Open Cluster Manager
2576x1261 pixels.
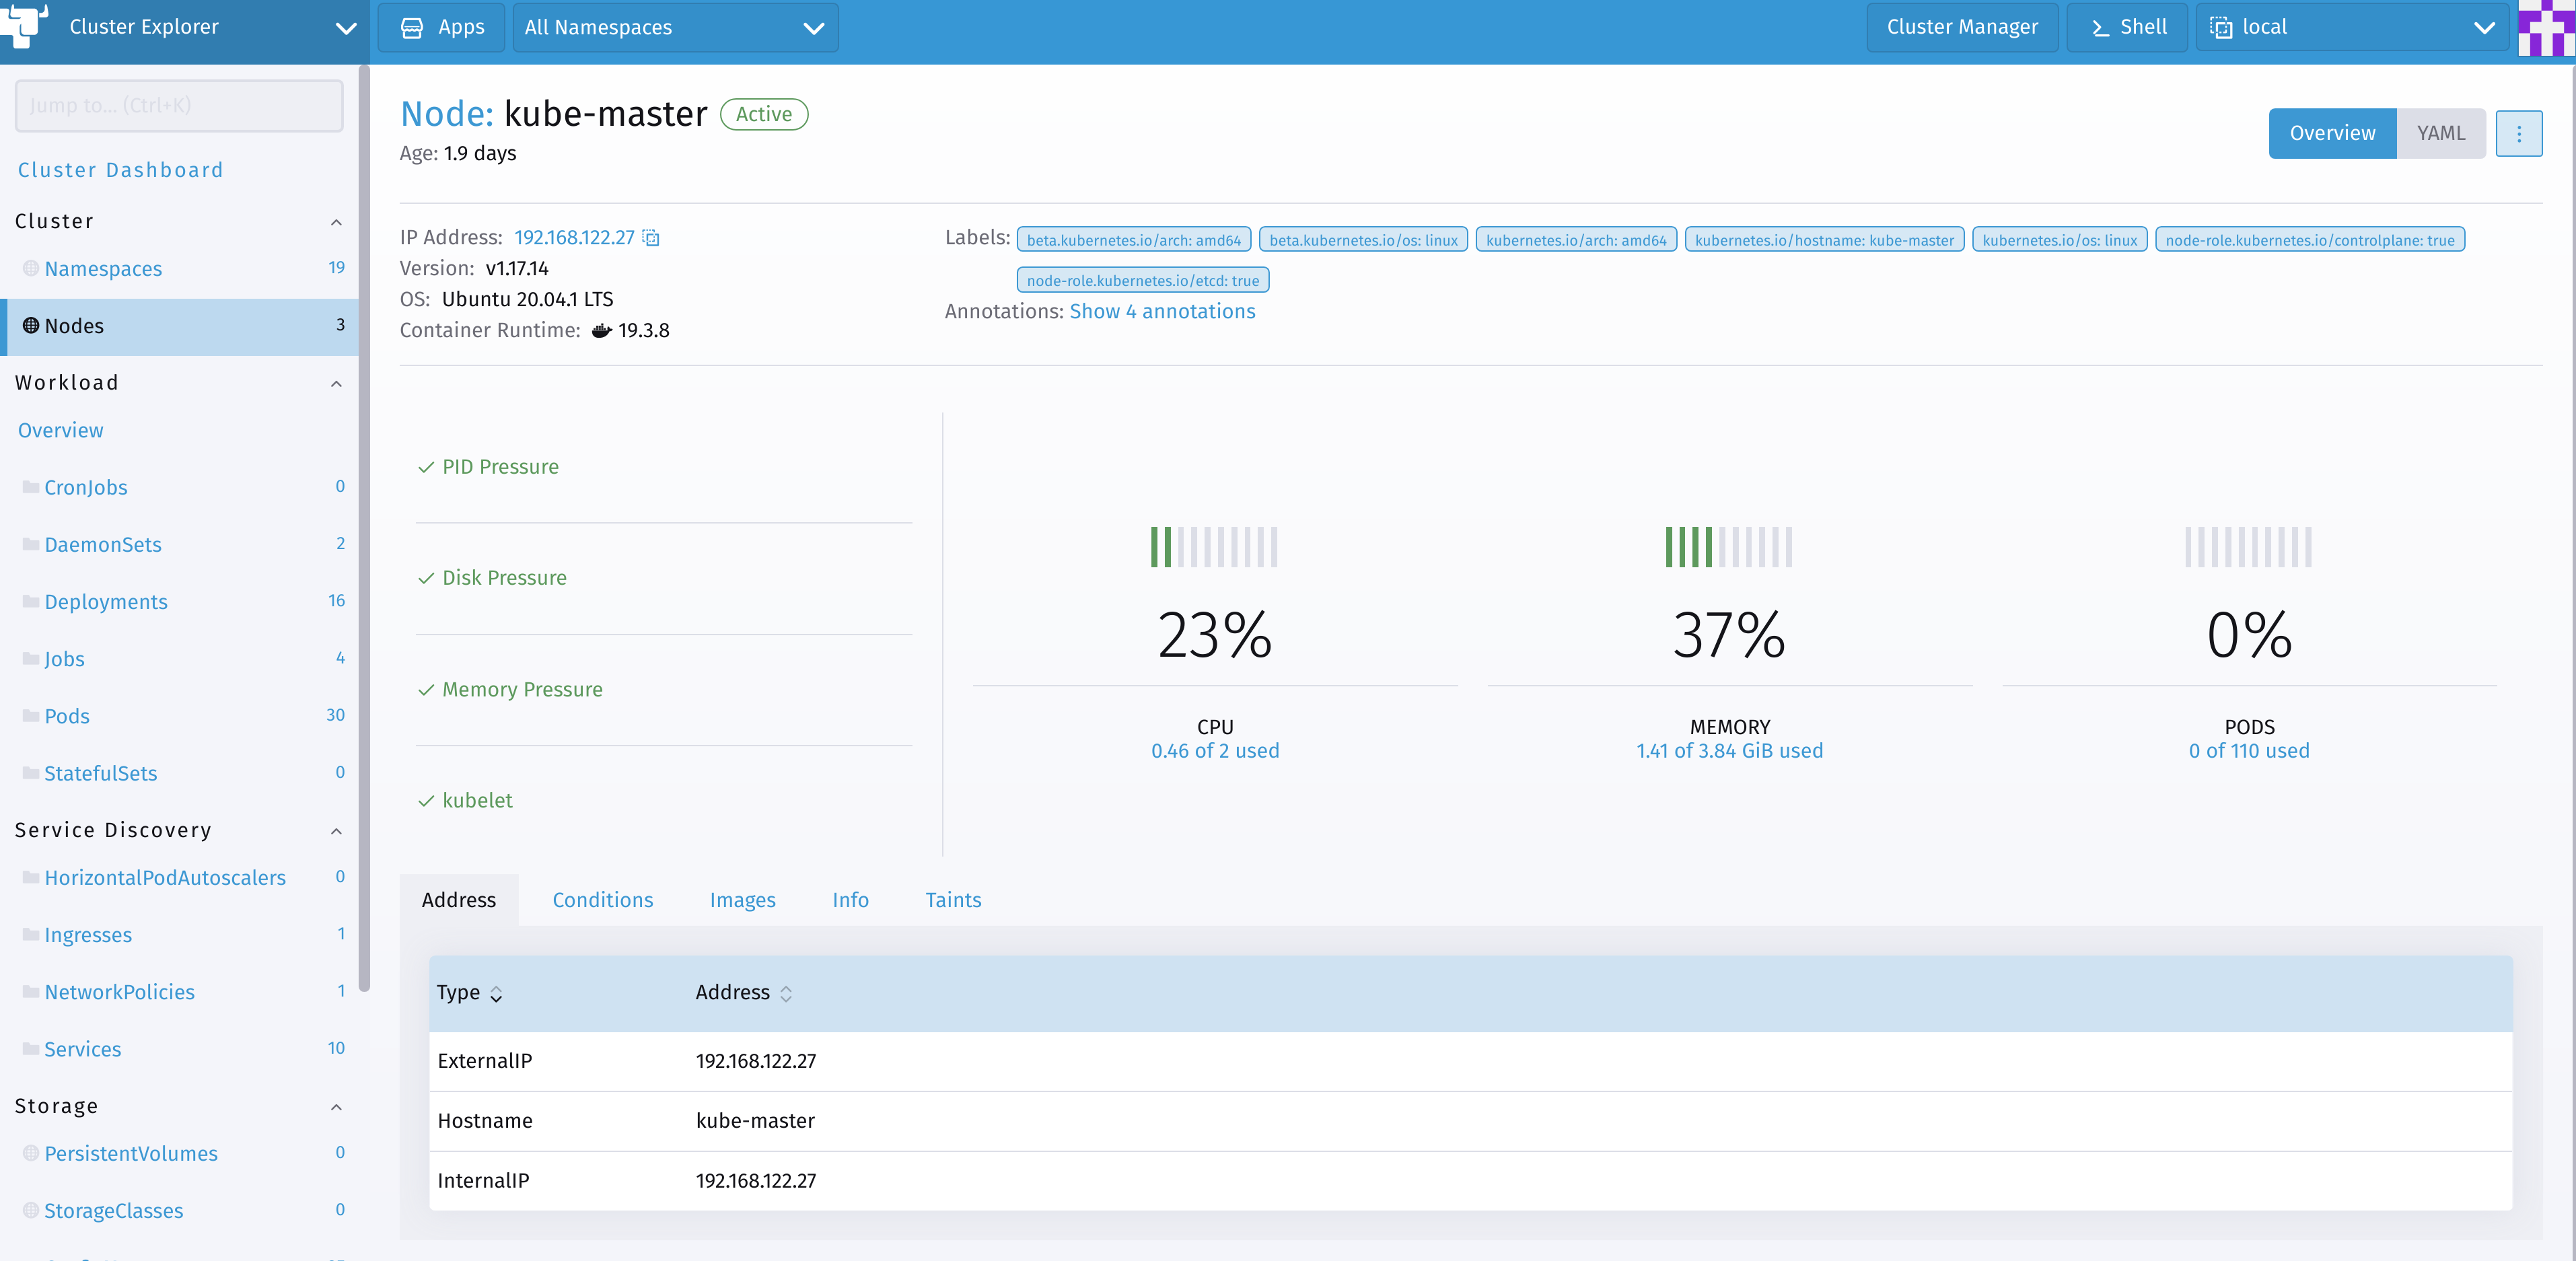1961,27
